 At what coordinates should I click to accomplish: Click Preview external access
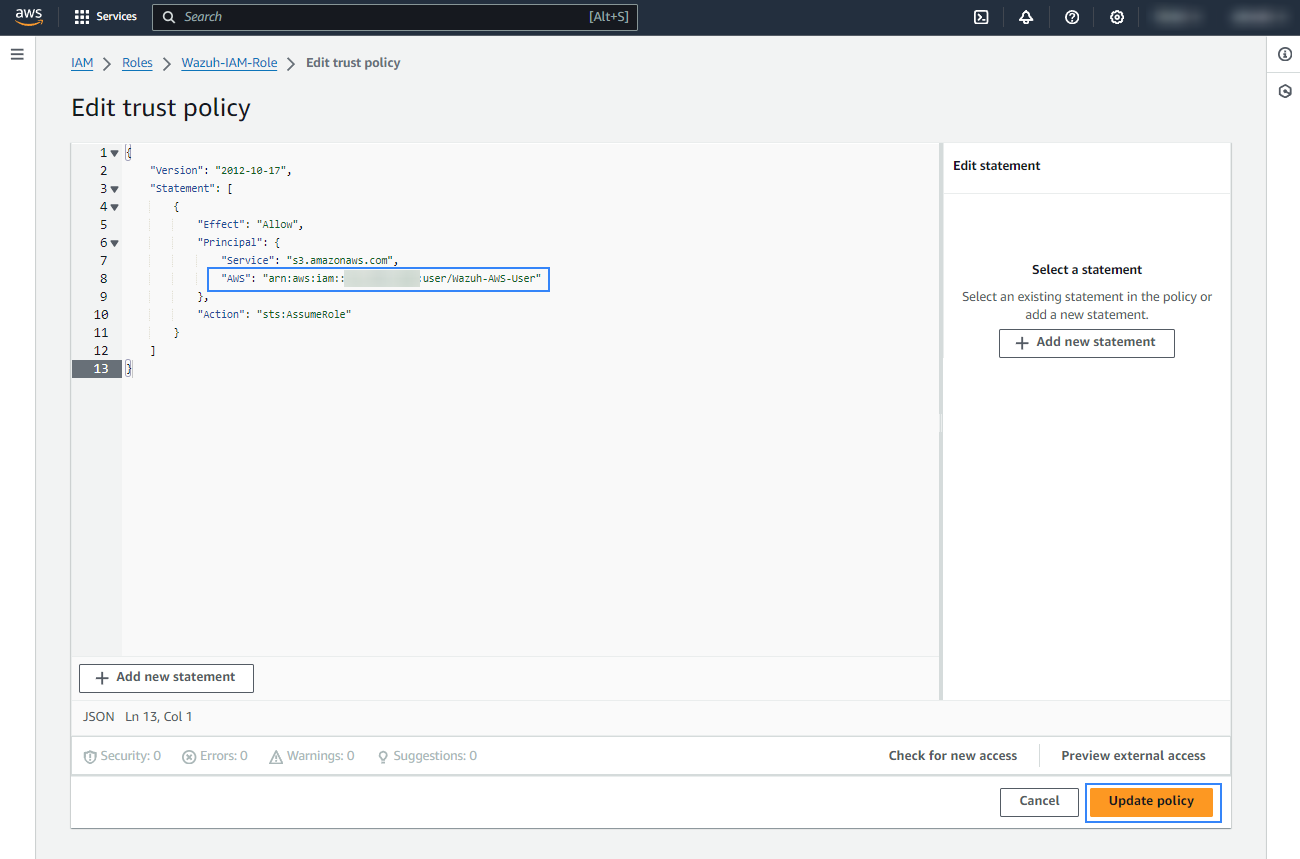1133,755
